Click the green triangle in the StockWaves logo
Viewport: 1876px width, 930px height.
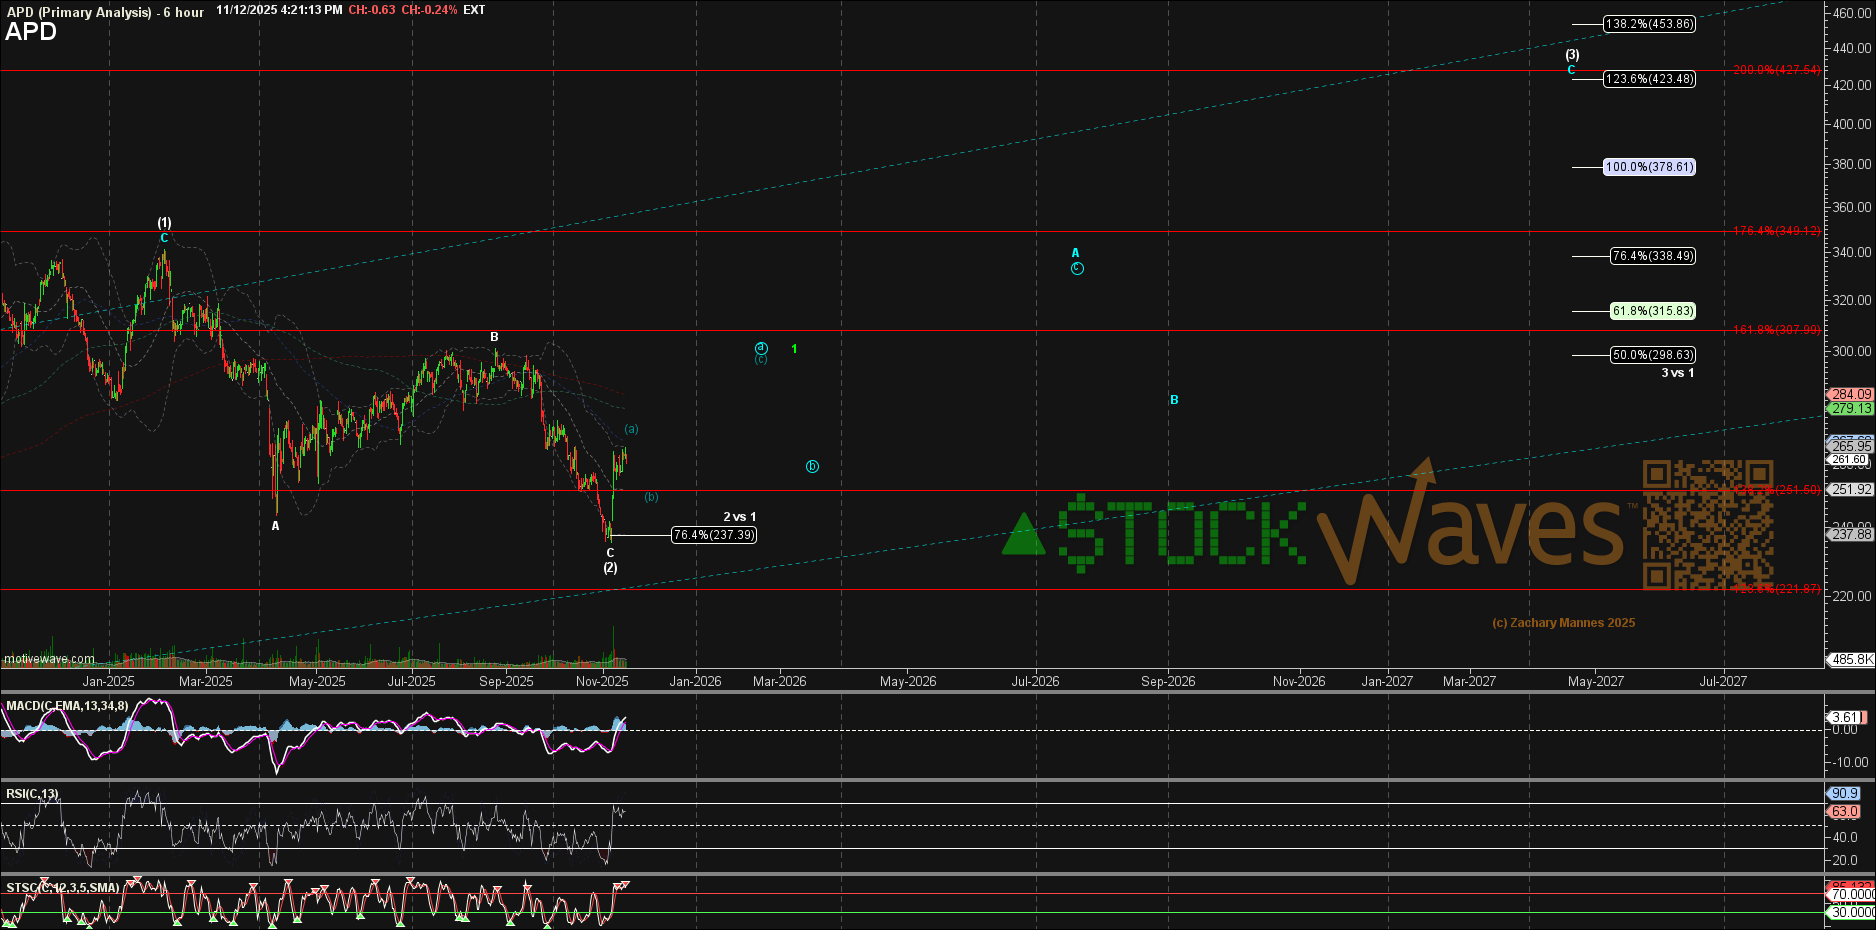1023,535
